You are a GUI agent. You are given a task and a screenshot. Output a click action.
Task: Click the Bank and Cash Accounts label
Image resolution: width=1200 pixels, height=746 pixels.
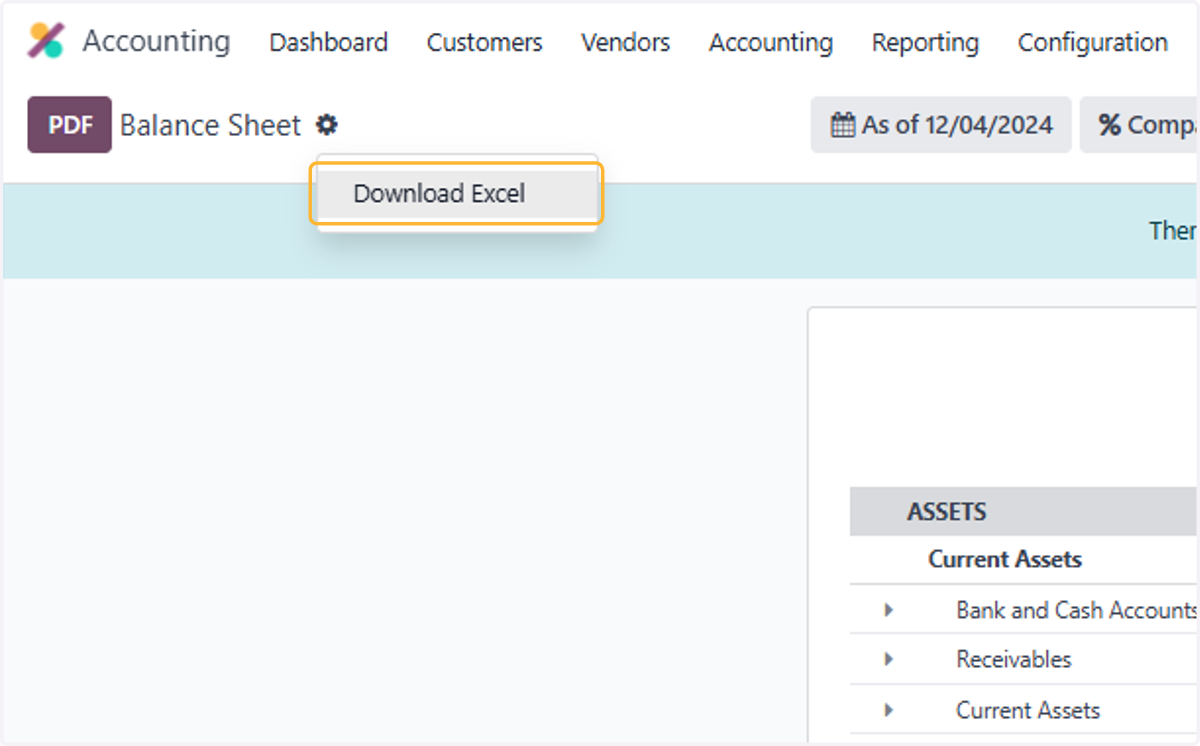pos(1077,610)
